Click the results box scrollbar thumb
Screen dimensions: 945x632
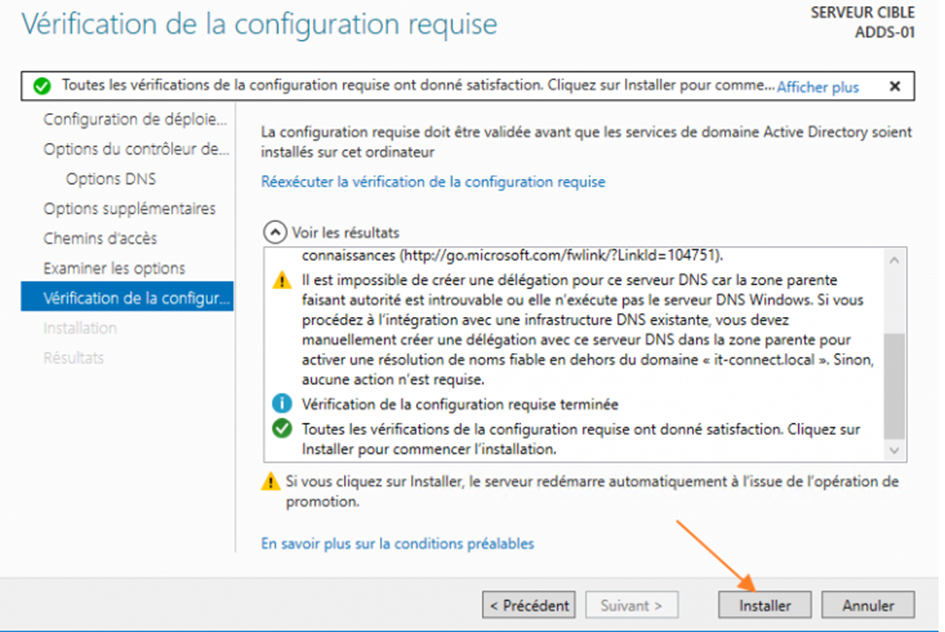pyautogui.click(x=894, y=386)
